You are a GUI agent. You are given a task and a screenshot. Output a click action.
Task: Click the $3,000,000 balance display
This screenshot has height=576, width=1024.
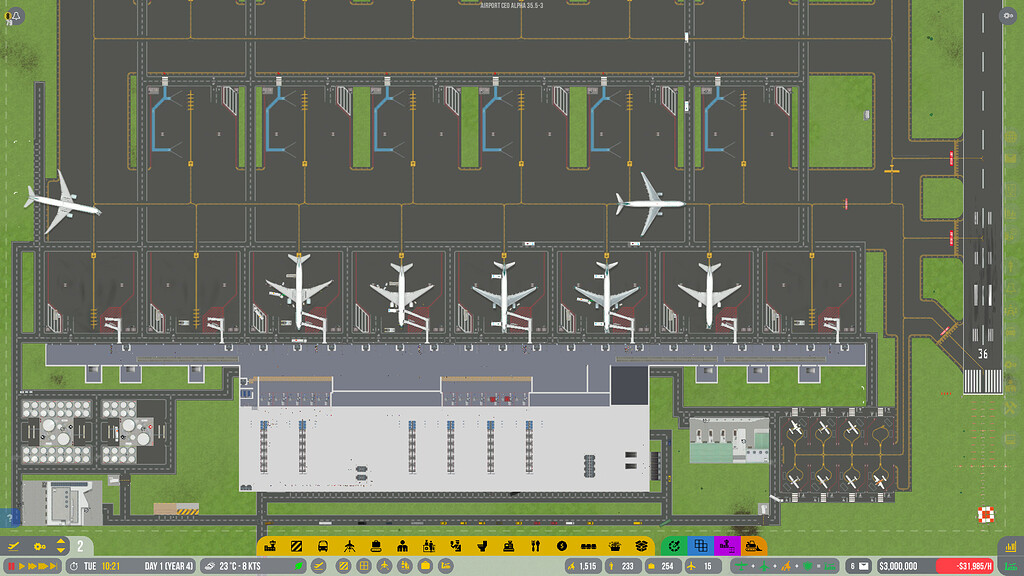click(898, 565)
